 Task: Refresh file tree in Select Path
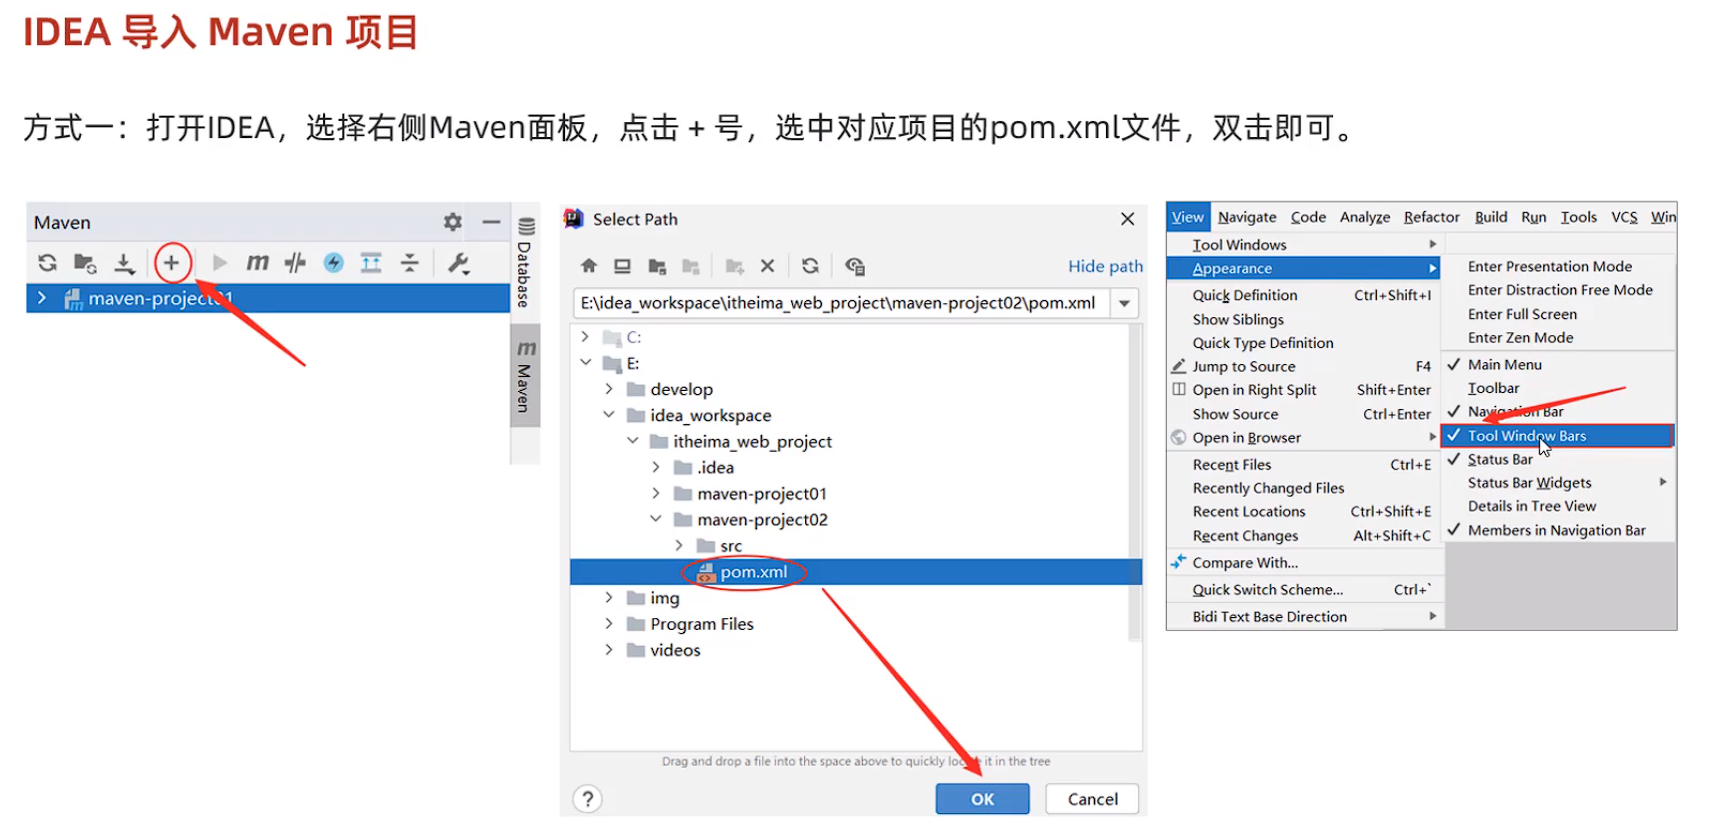tap(811, 266)
